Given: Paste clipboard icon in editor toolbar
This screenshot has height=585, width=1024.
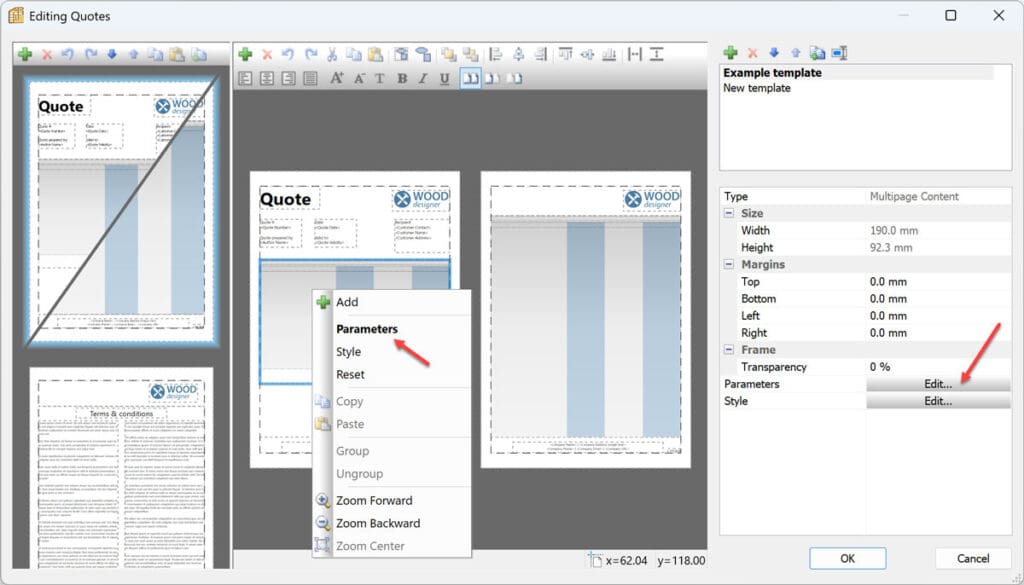Looking at the screenshot, I should point(376,54).
